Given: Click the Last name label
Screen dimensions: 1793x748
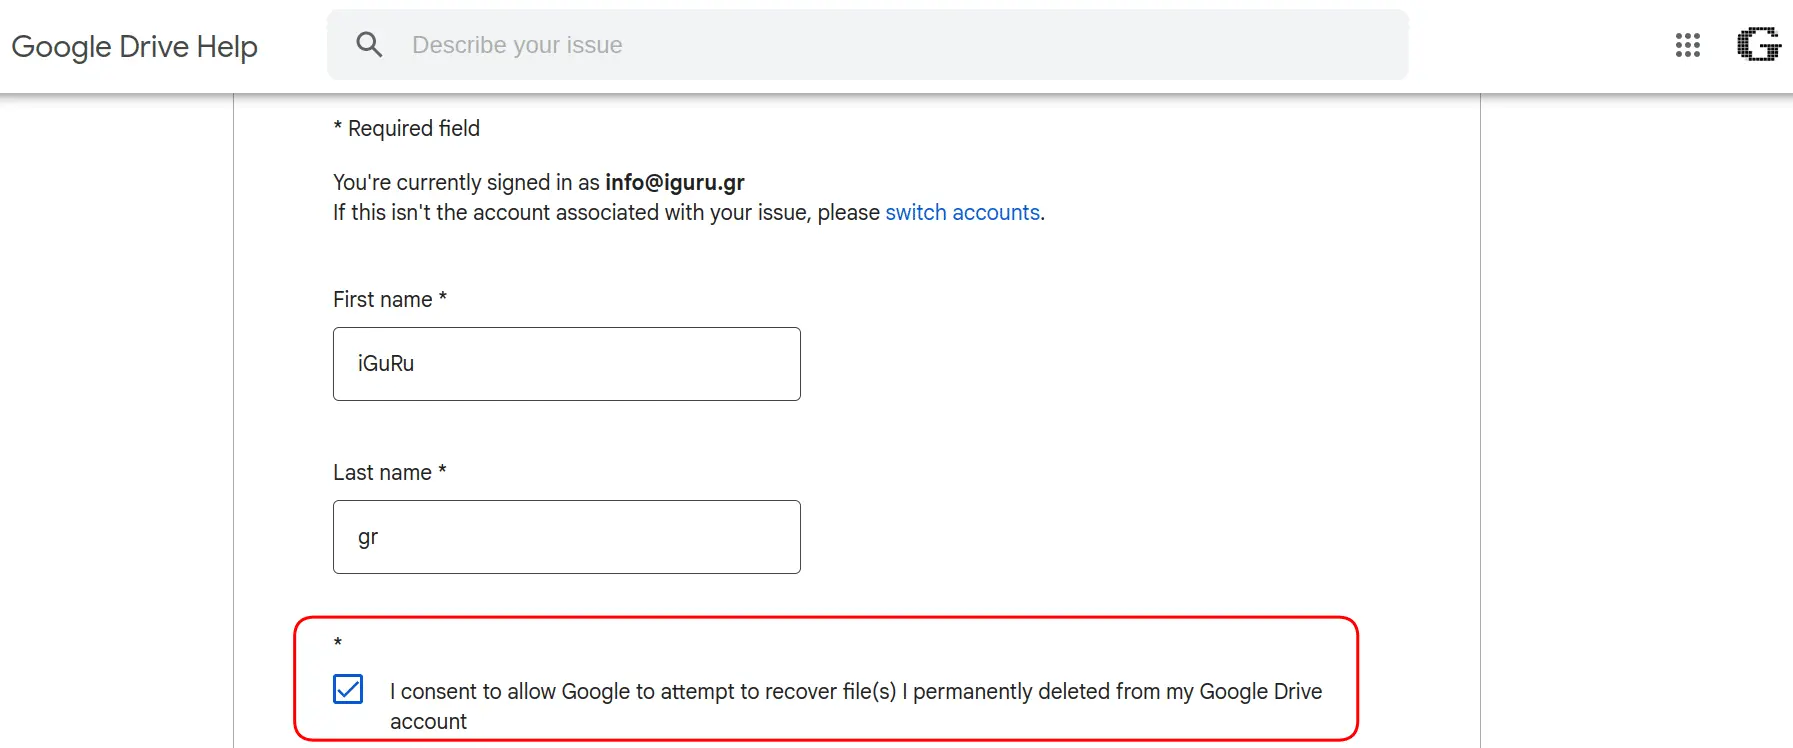Looking at the screenshot, I should click(390, 473).
